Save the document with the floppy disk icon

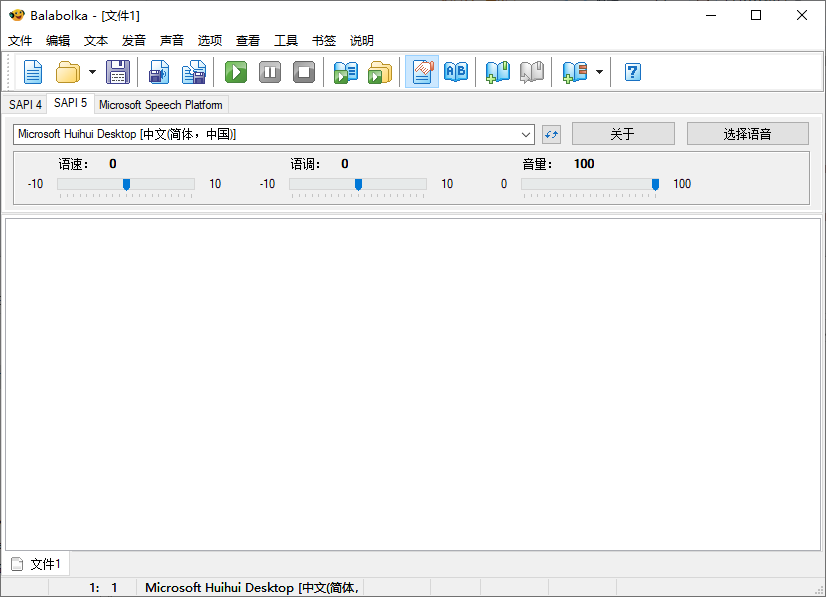117,72
